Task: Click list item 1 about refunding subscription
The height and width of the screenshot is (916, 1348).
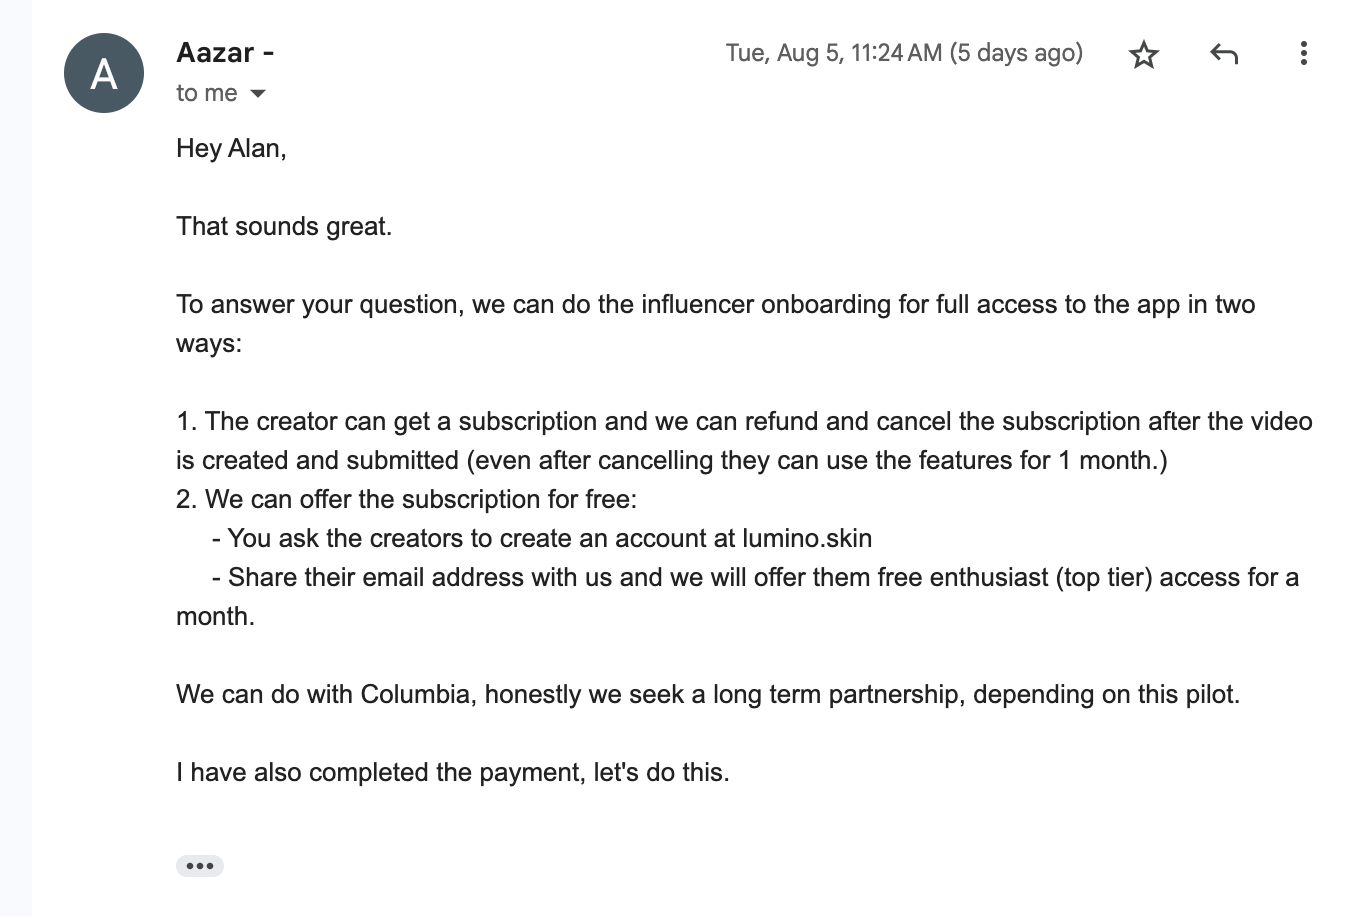Action: tap(744, 441)
